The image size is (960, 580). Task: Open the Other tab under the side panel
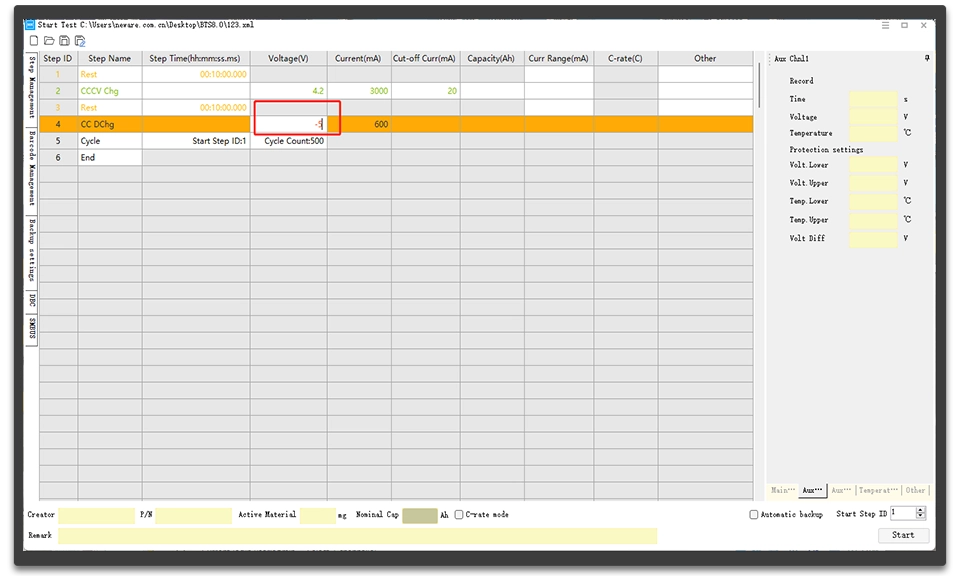pos(916,490)
